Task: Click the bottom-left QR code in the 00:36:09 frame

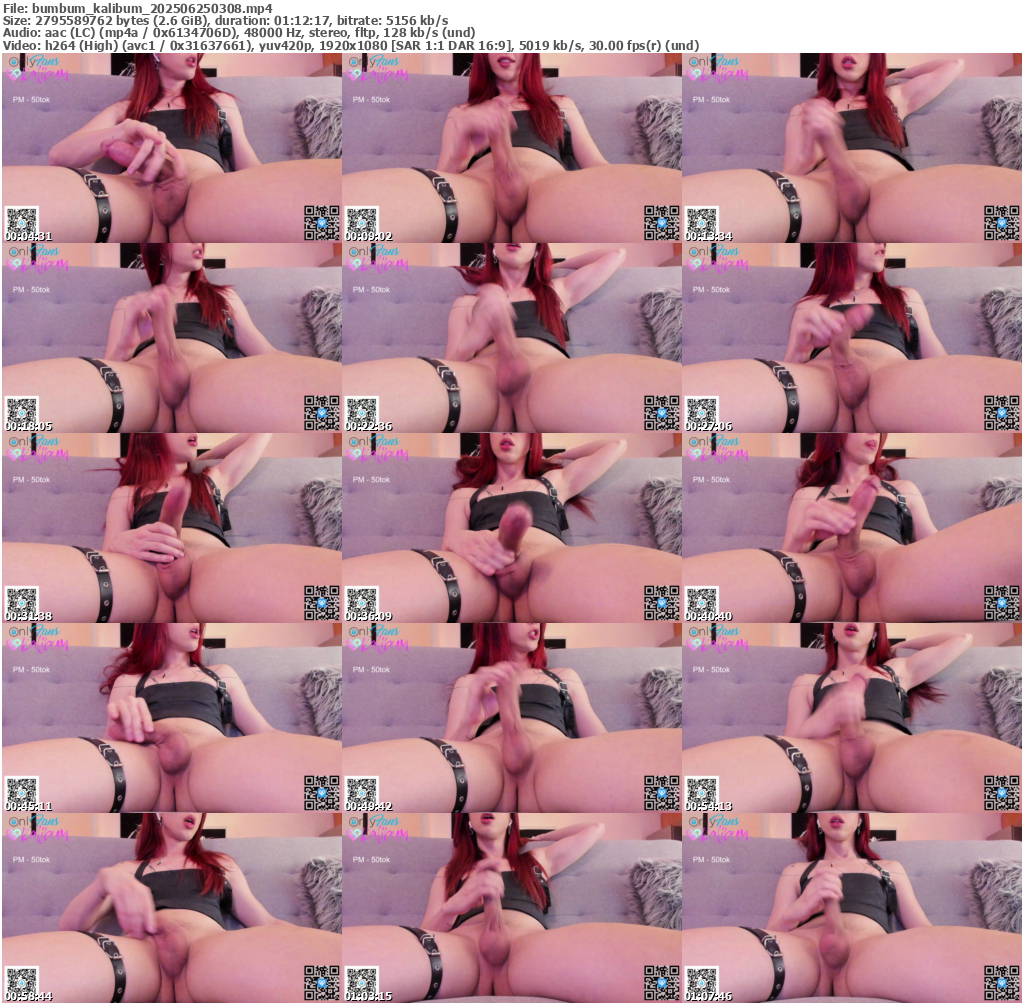Action: [361, 600]
